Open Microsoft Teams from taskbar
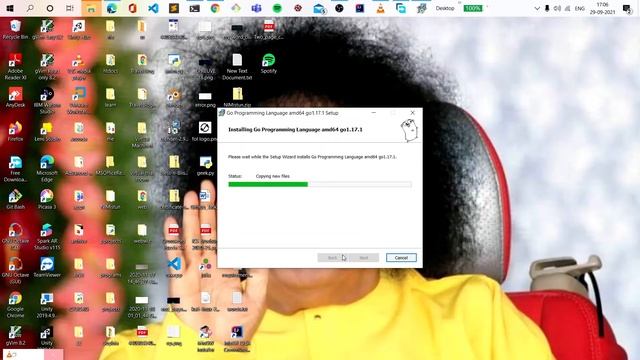This screenshot has height=360, width=640. 256,8
